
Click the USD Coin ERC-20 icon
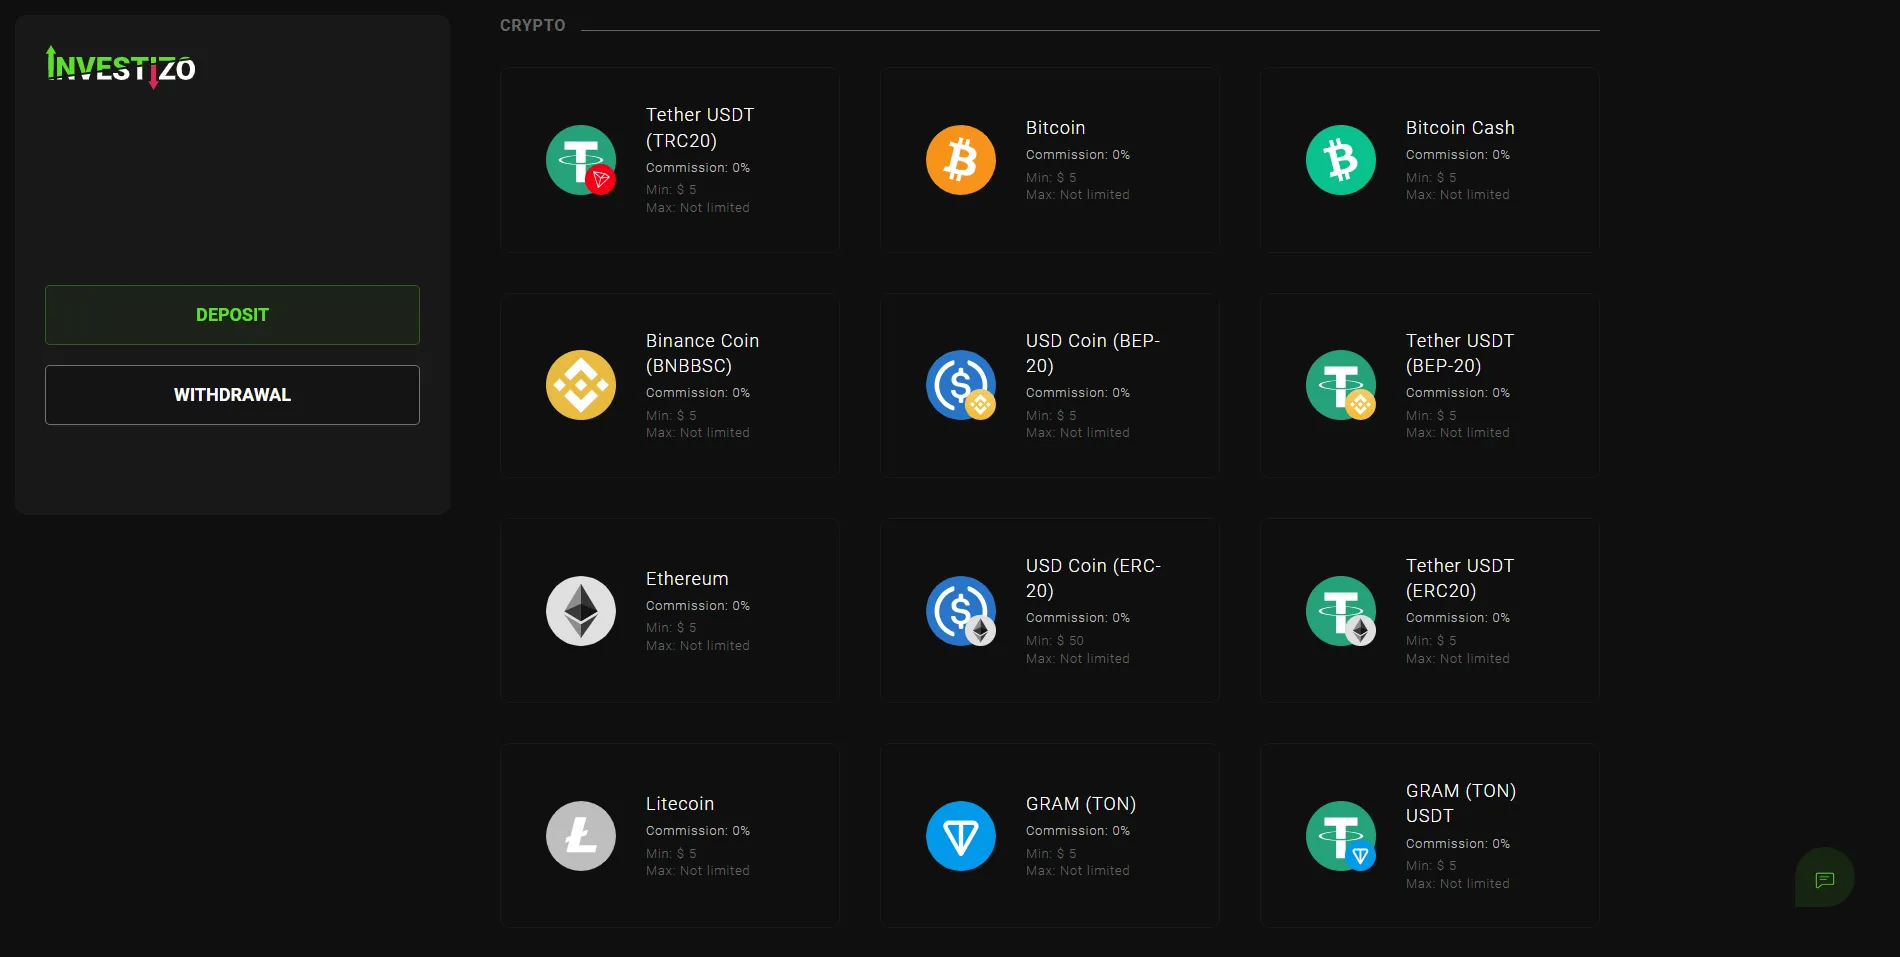(961, 611)
